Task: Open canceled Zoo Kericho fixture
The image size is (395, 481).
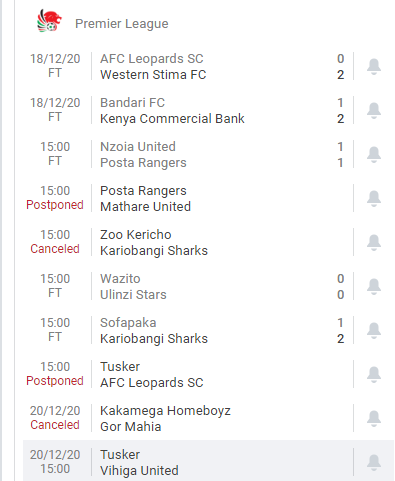Action: (208, 242)
